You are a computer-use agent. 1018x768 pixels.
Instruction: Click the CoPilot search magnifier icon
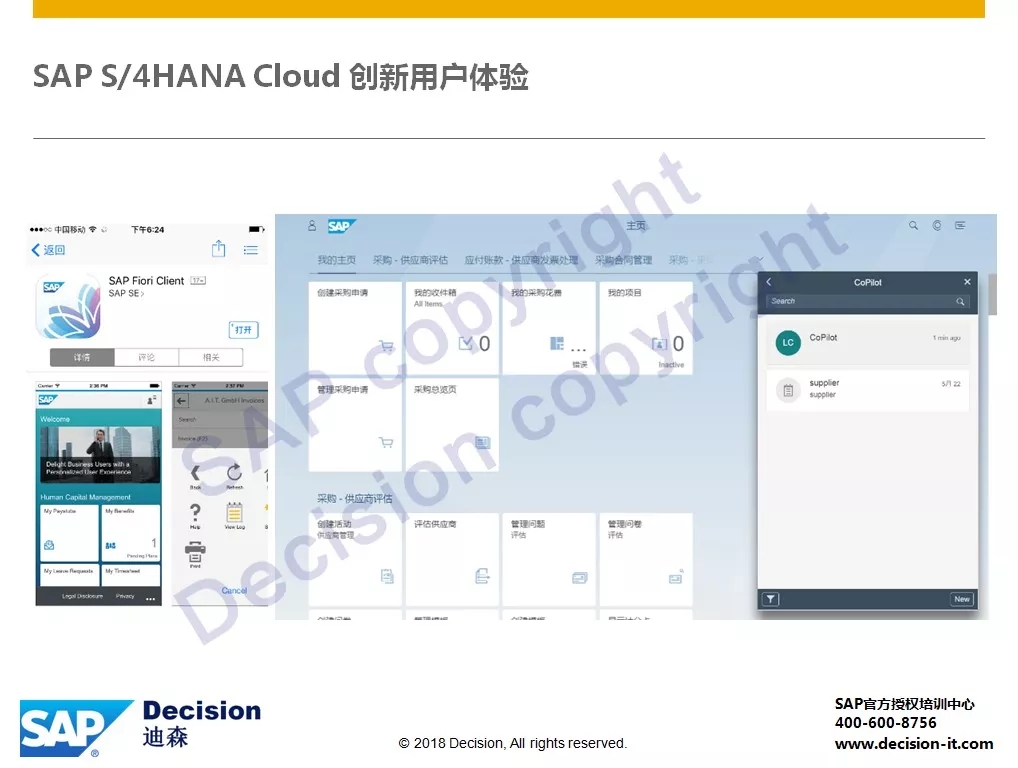pos(960,301)
